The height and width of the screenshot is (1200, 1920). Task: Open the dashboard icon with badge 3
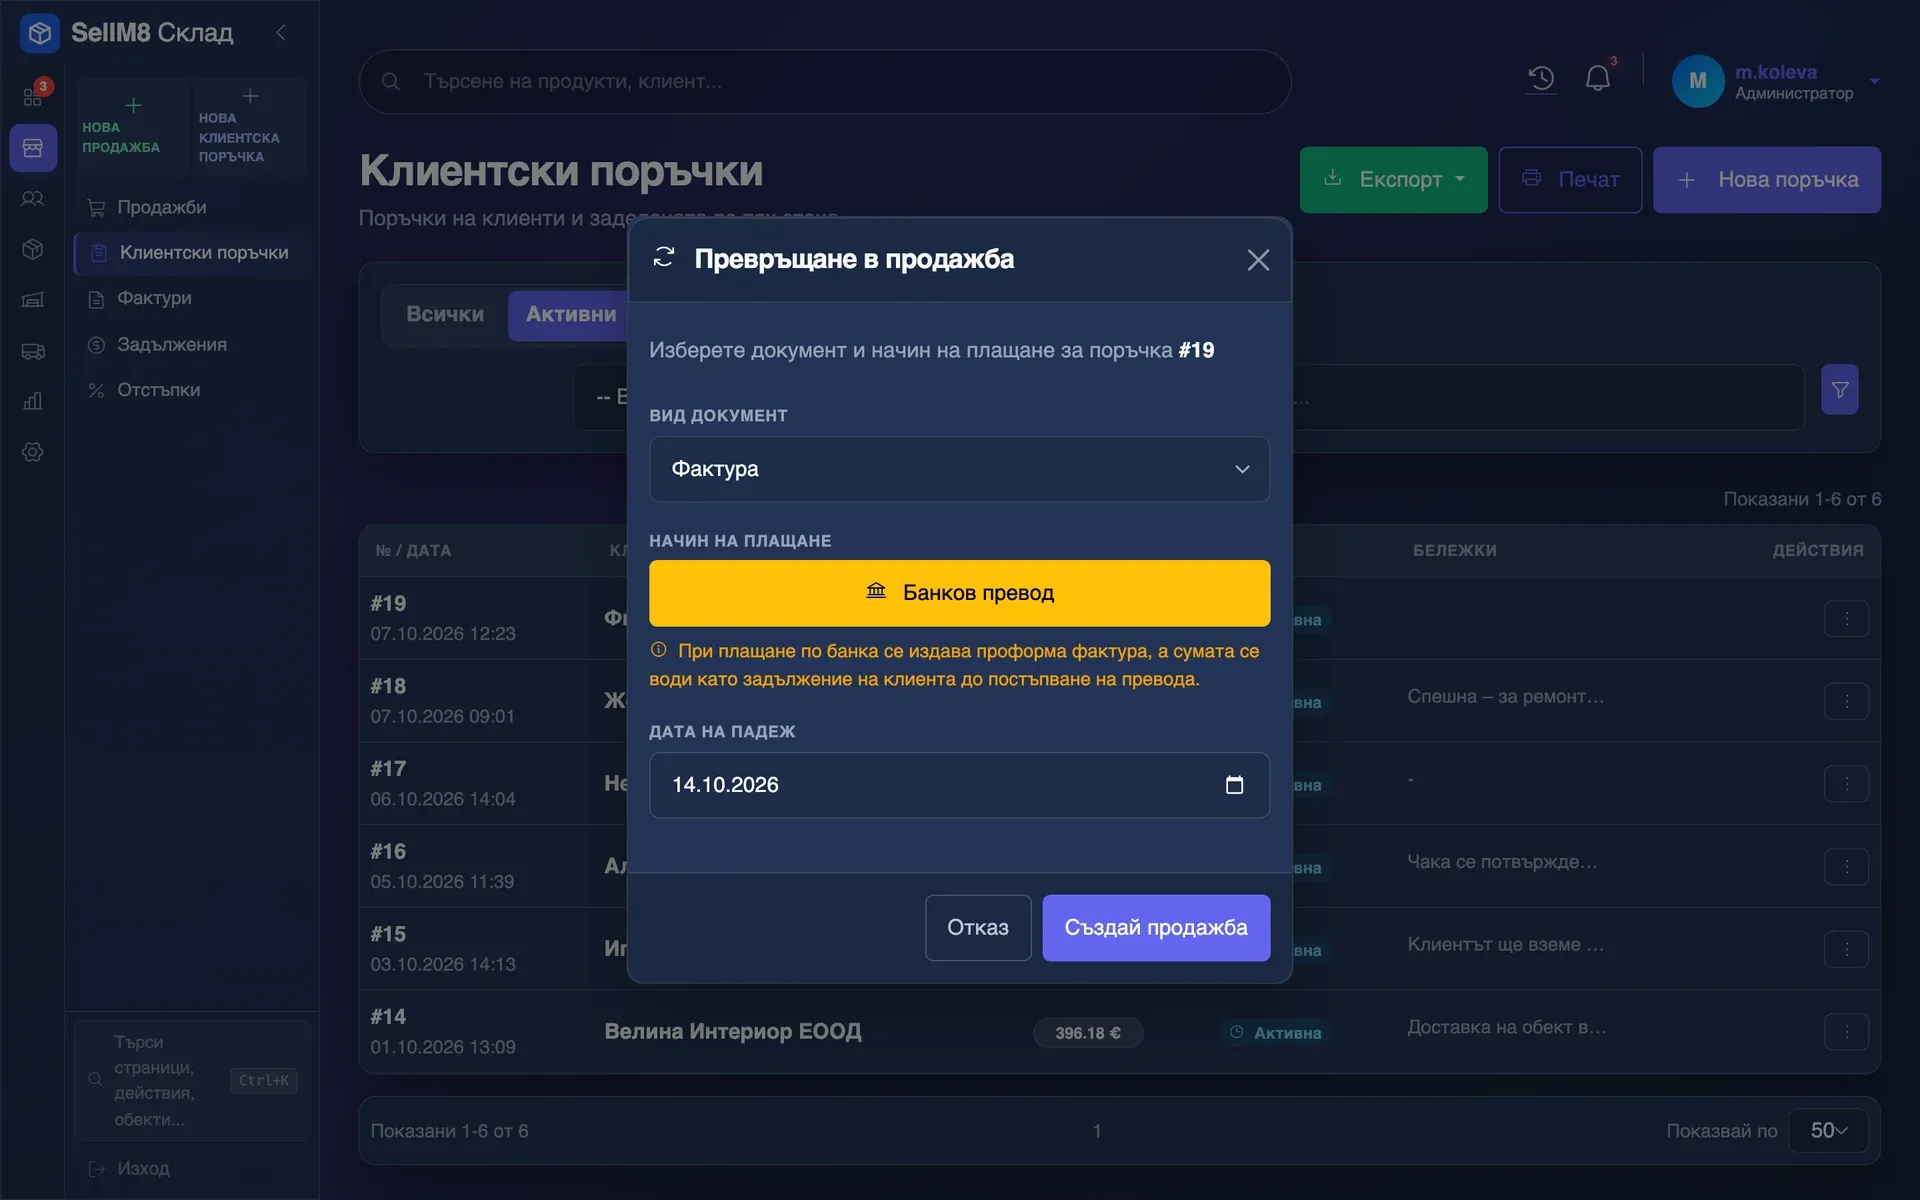pos(33,96)
